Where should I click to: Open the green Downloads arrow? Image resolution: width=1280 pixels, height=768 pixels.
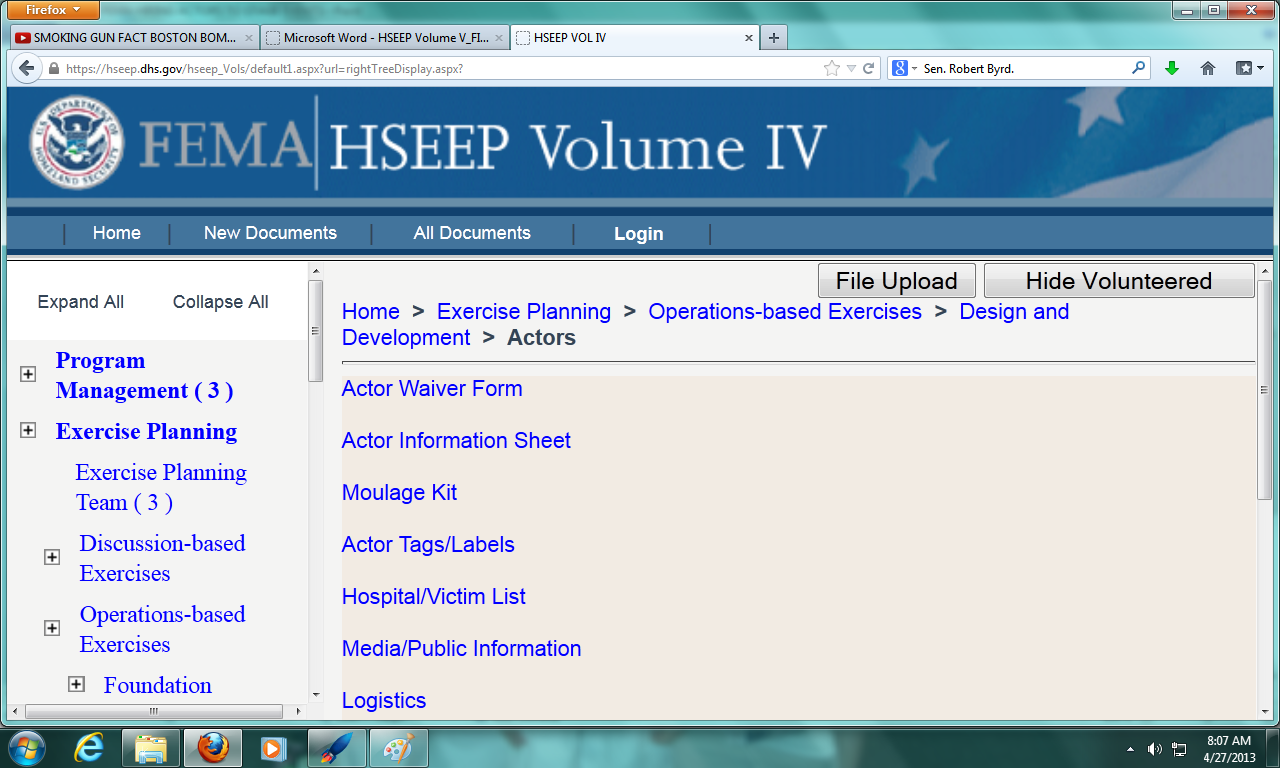1172,69
